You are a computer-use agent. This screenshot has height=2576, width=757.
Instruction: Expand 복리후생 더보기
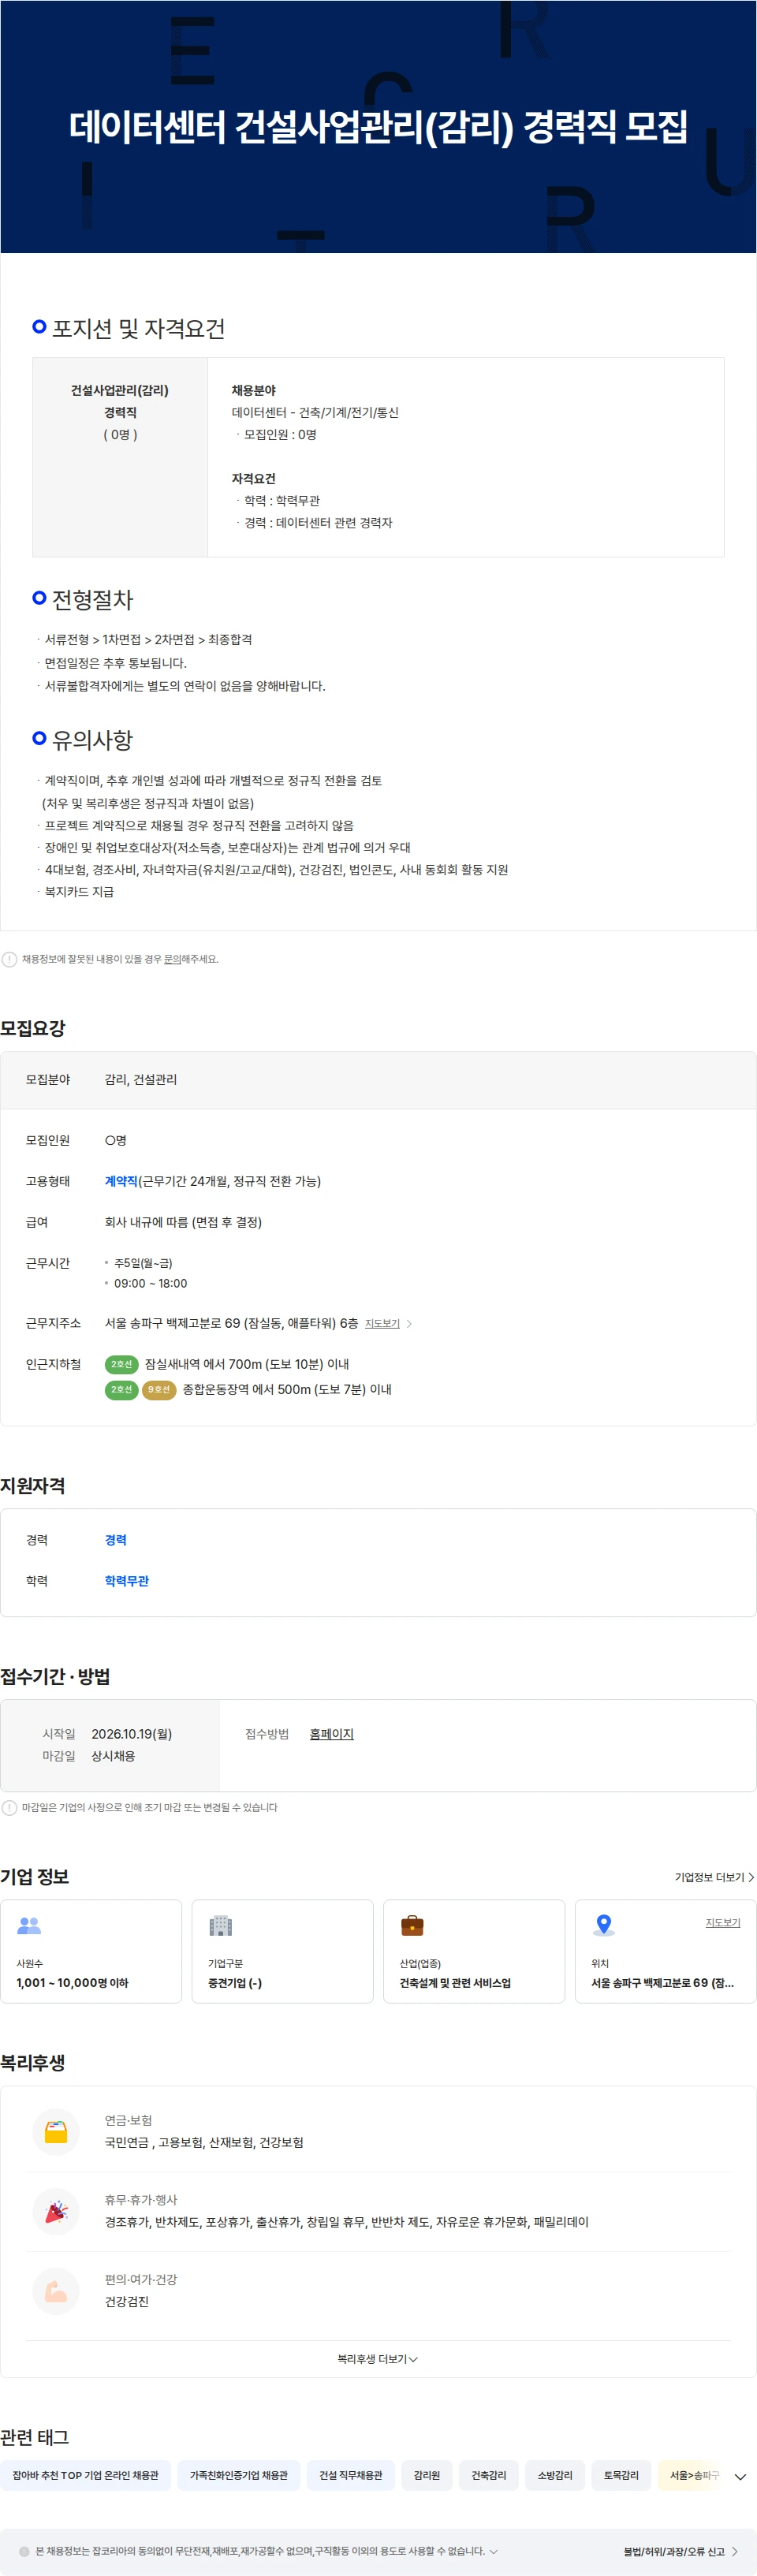pos(377,2359)
